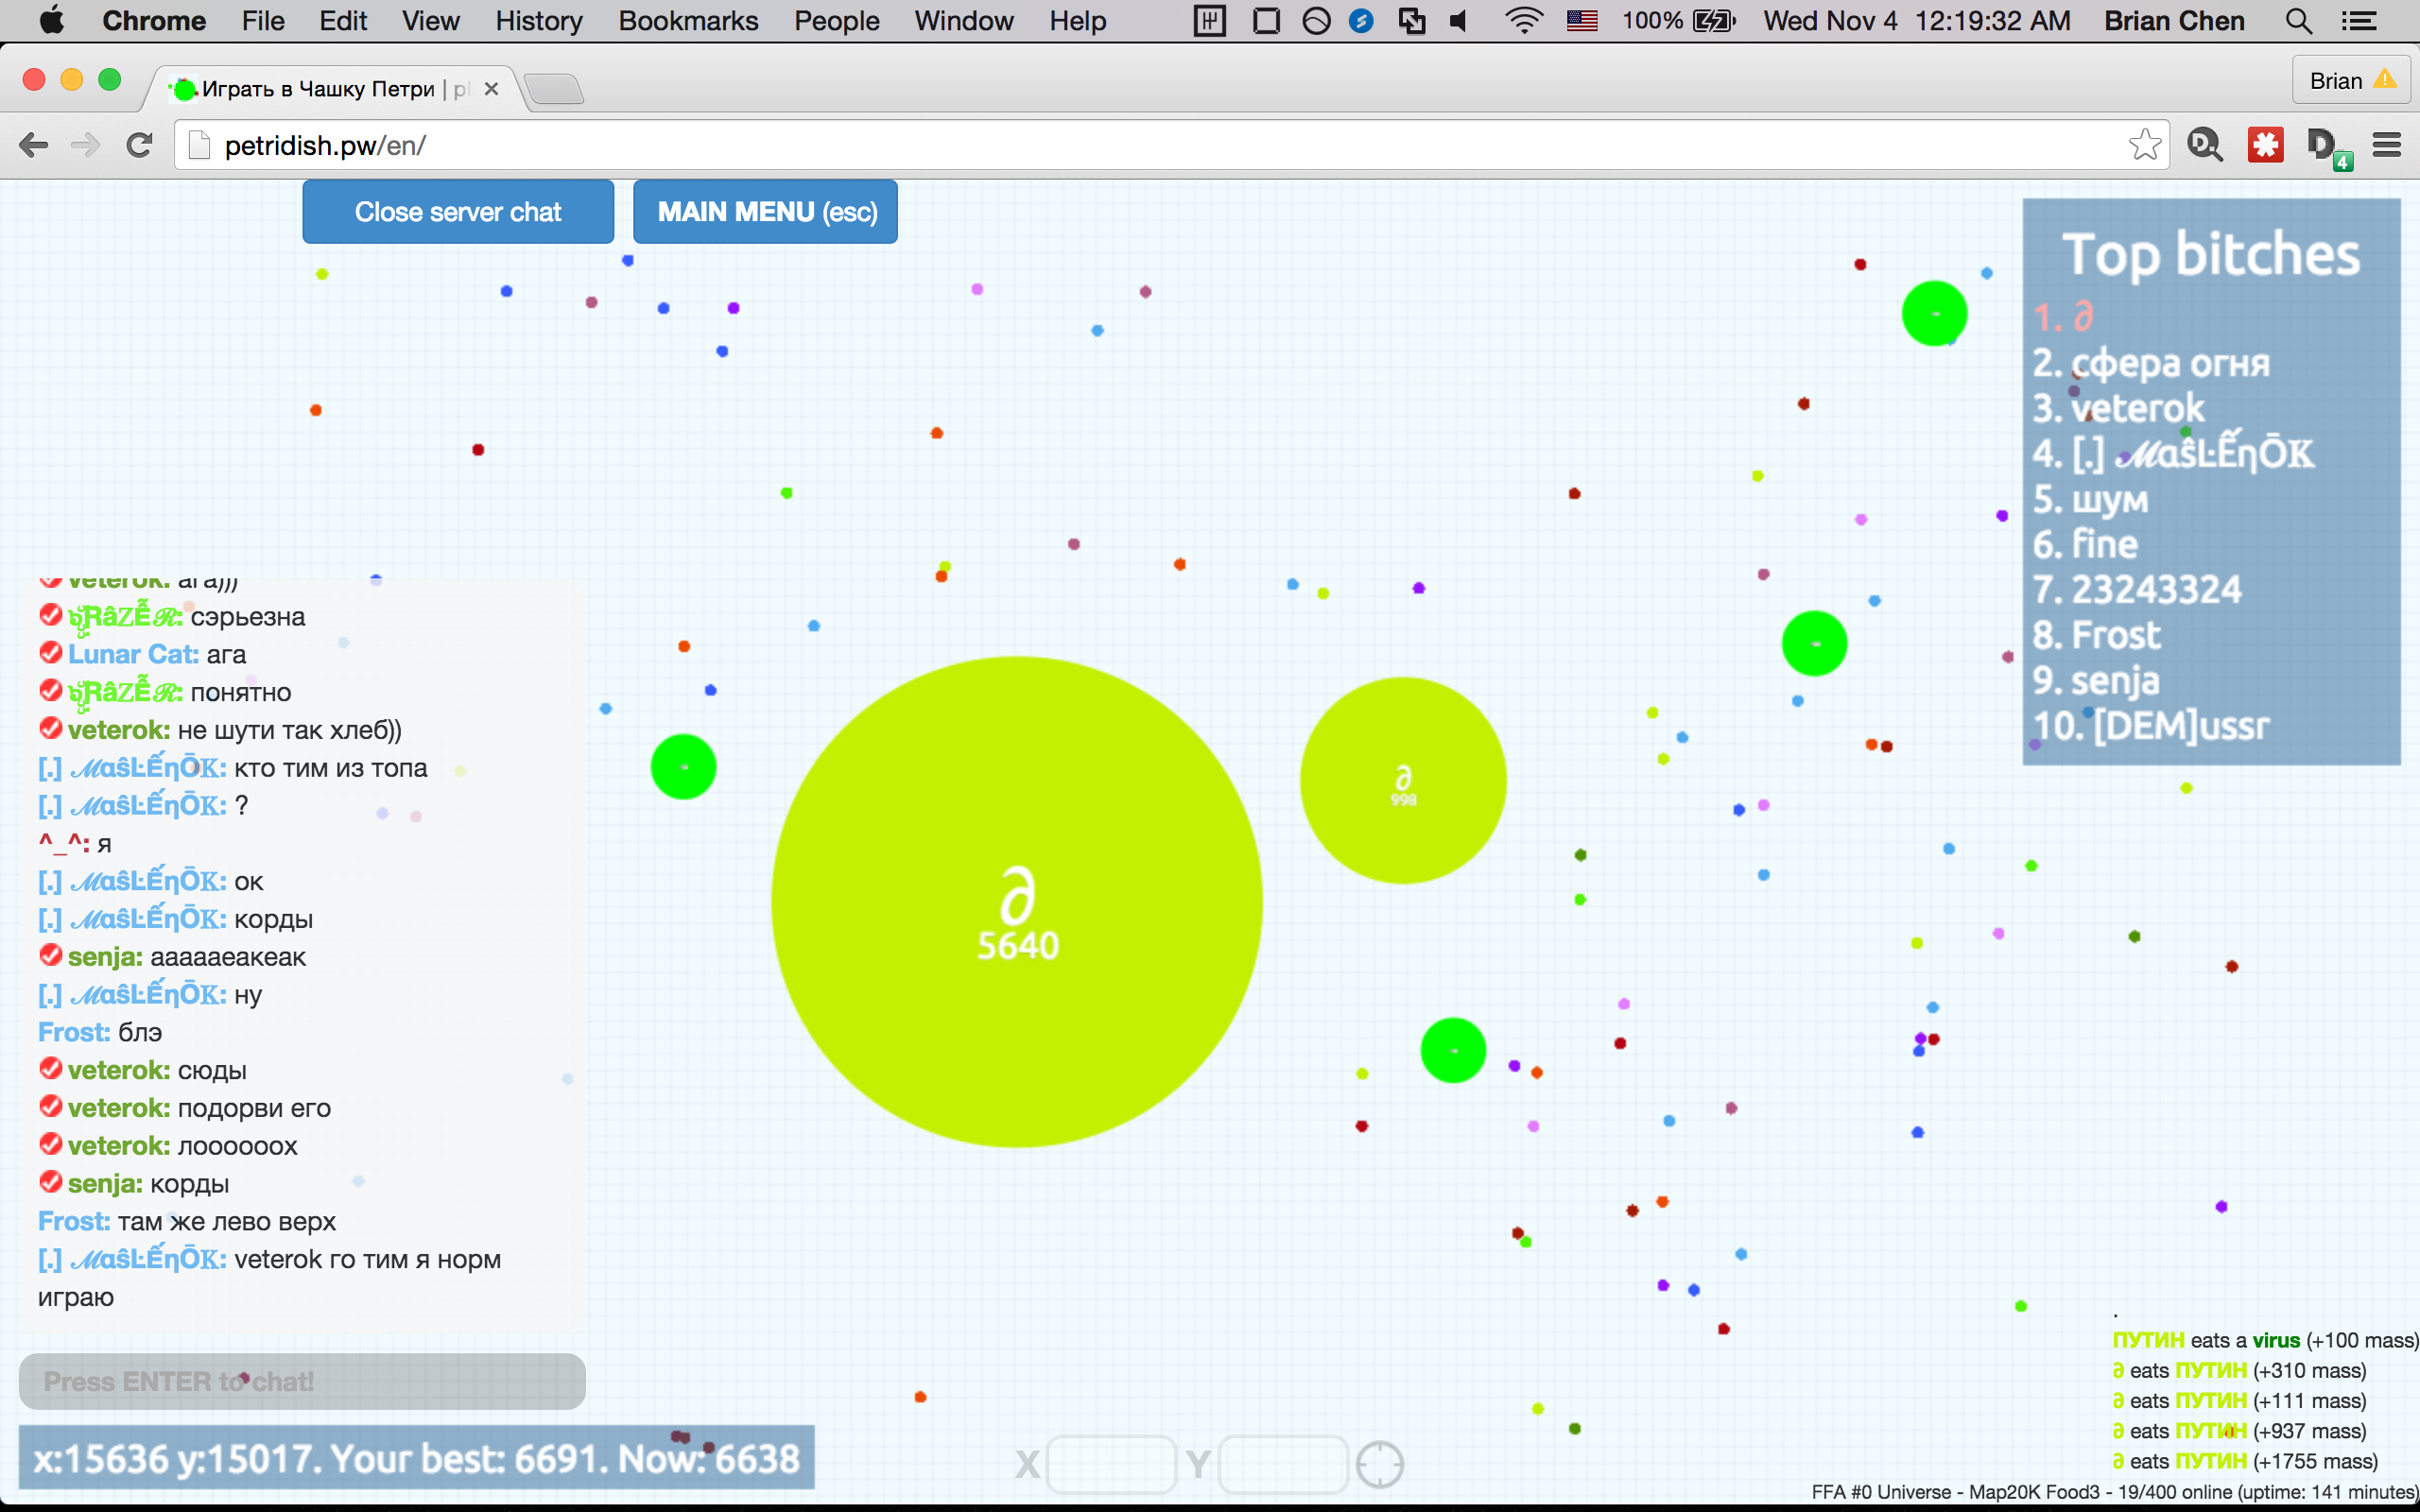Viewport: 2420px width, 1512px height.
Task: Open the Wi-Fi status menu
Action: click(1523, 21)
